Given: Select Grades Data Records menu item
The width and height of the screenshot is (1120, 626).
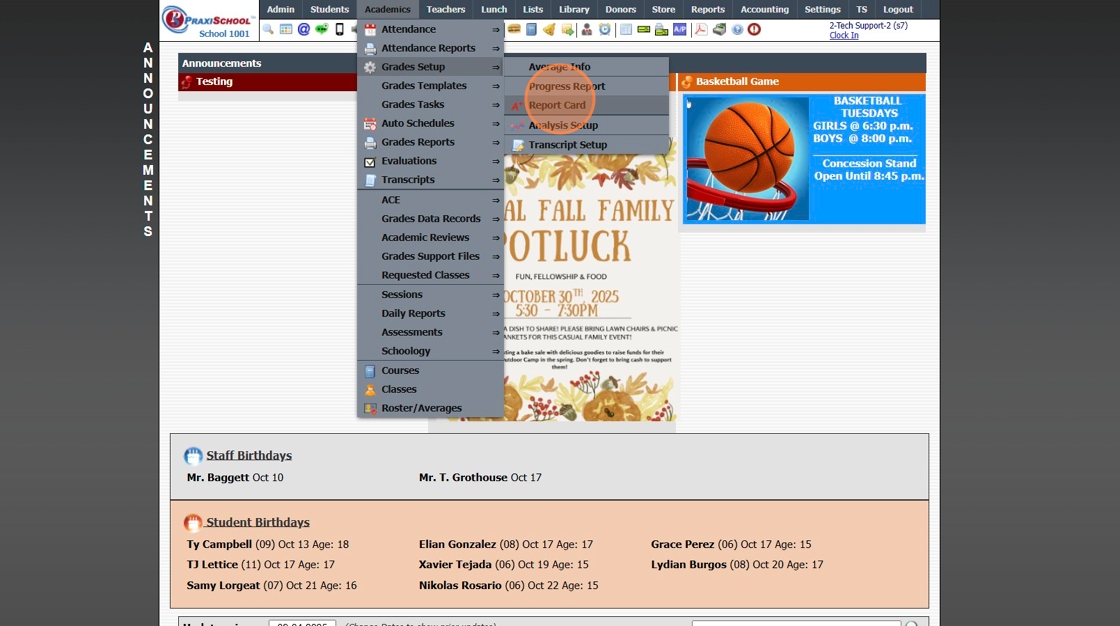Looking at the screenshot, I should point(431,219).
